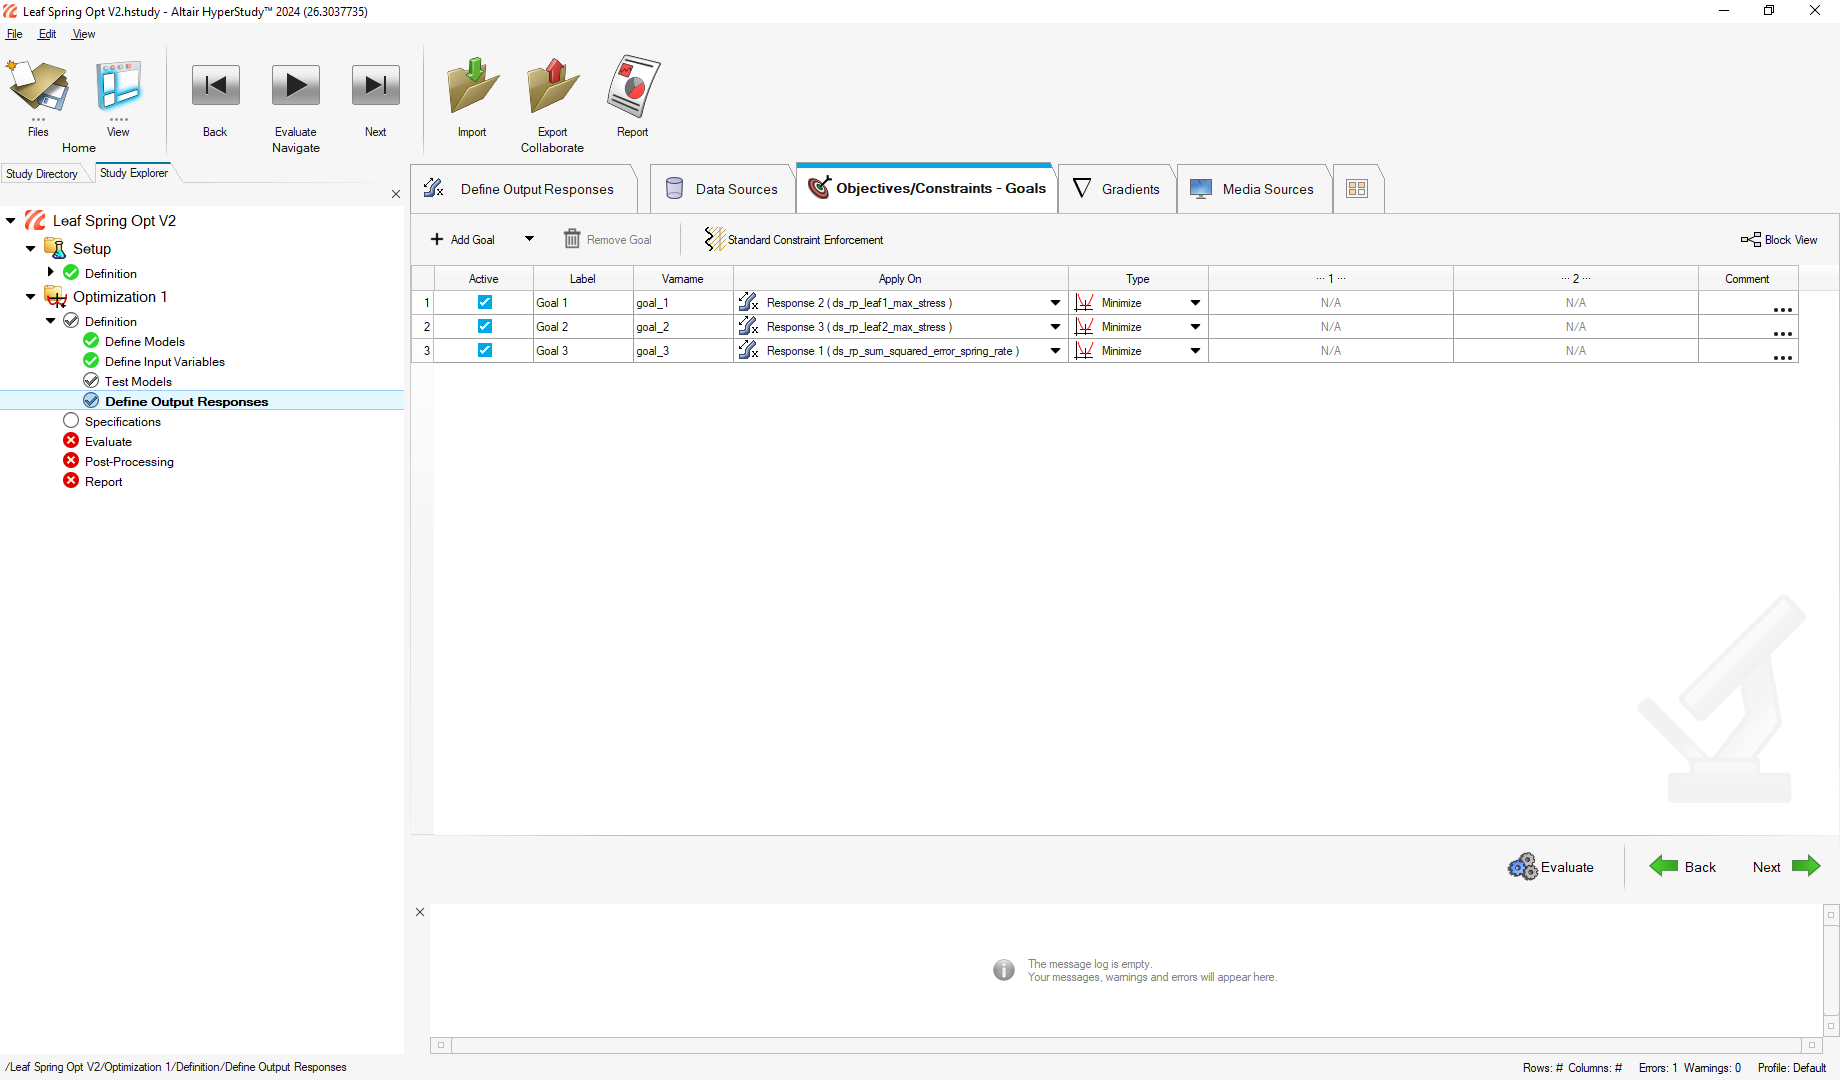
Task: Switch to Gradients tab
Action: (1117, 189)
